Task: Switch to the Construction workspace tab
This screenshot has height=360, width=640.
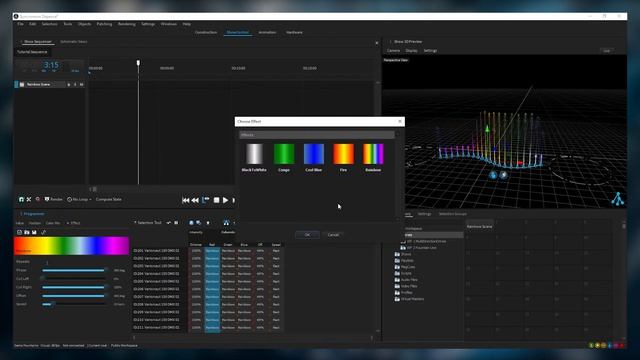Action: tap(206, 32)
